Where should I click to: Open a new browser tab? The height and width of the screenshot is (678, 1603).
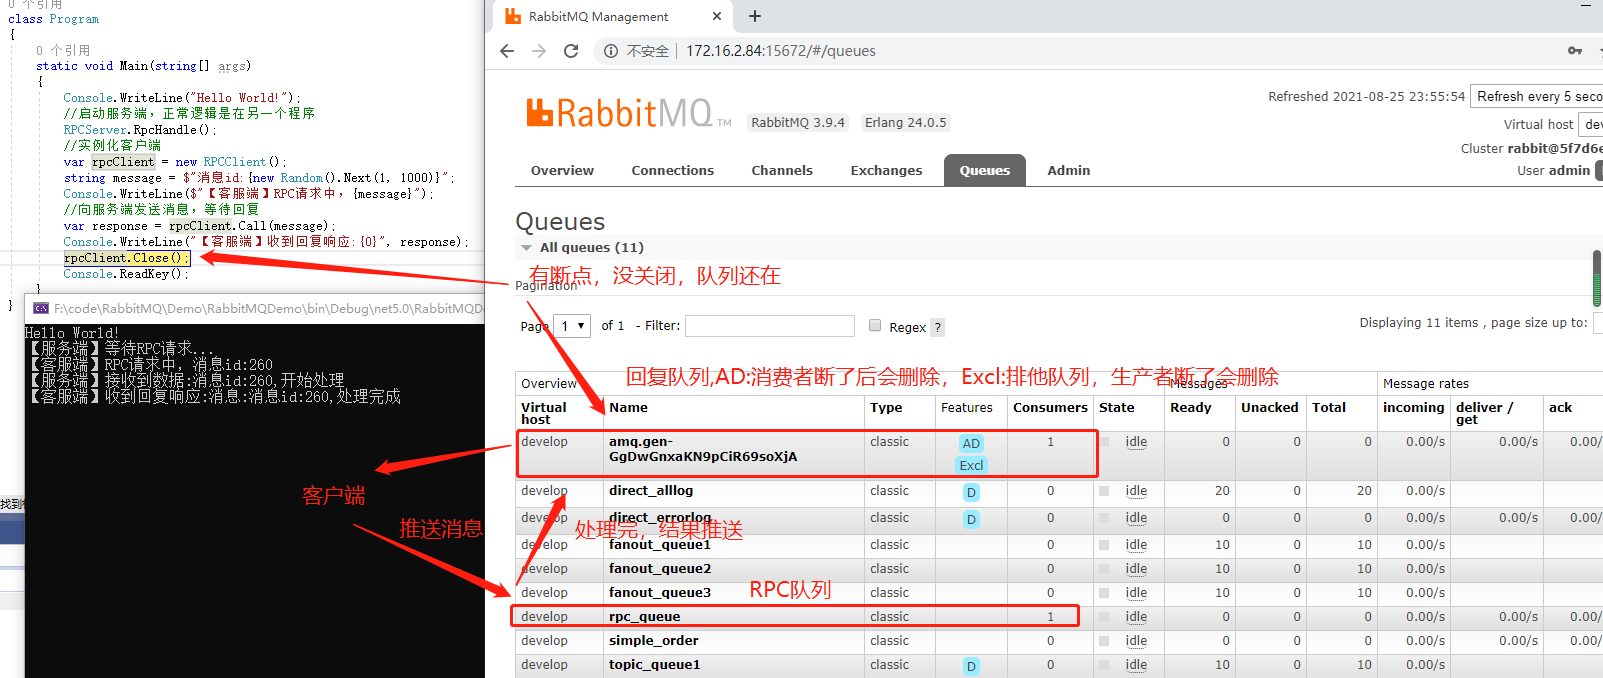pos(755,16)
